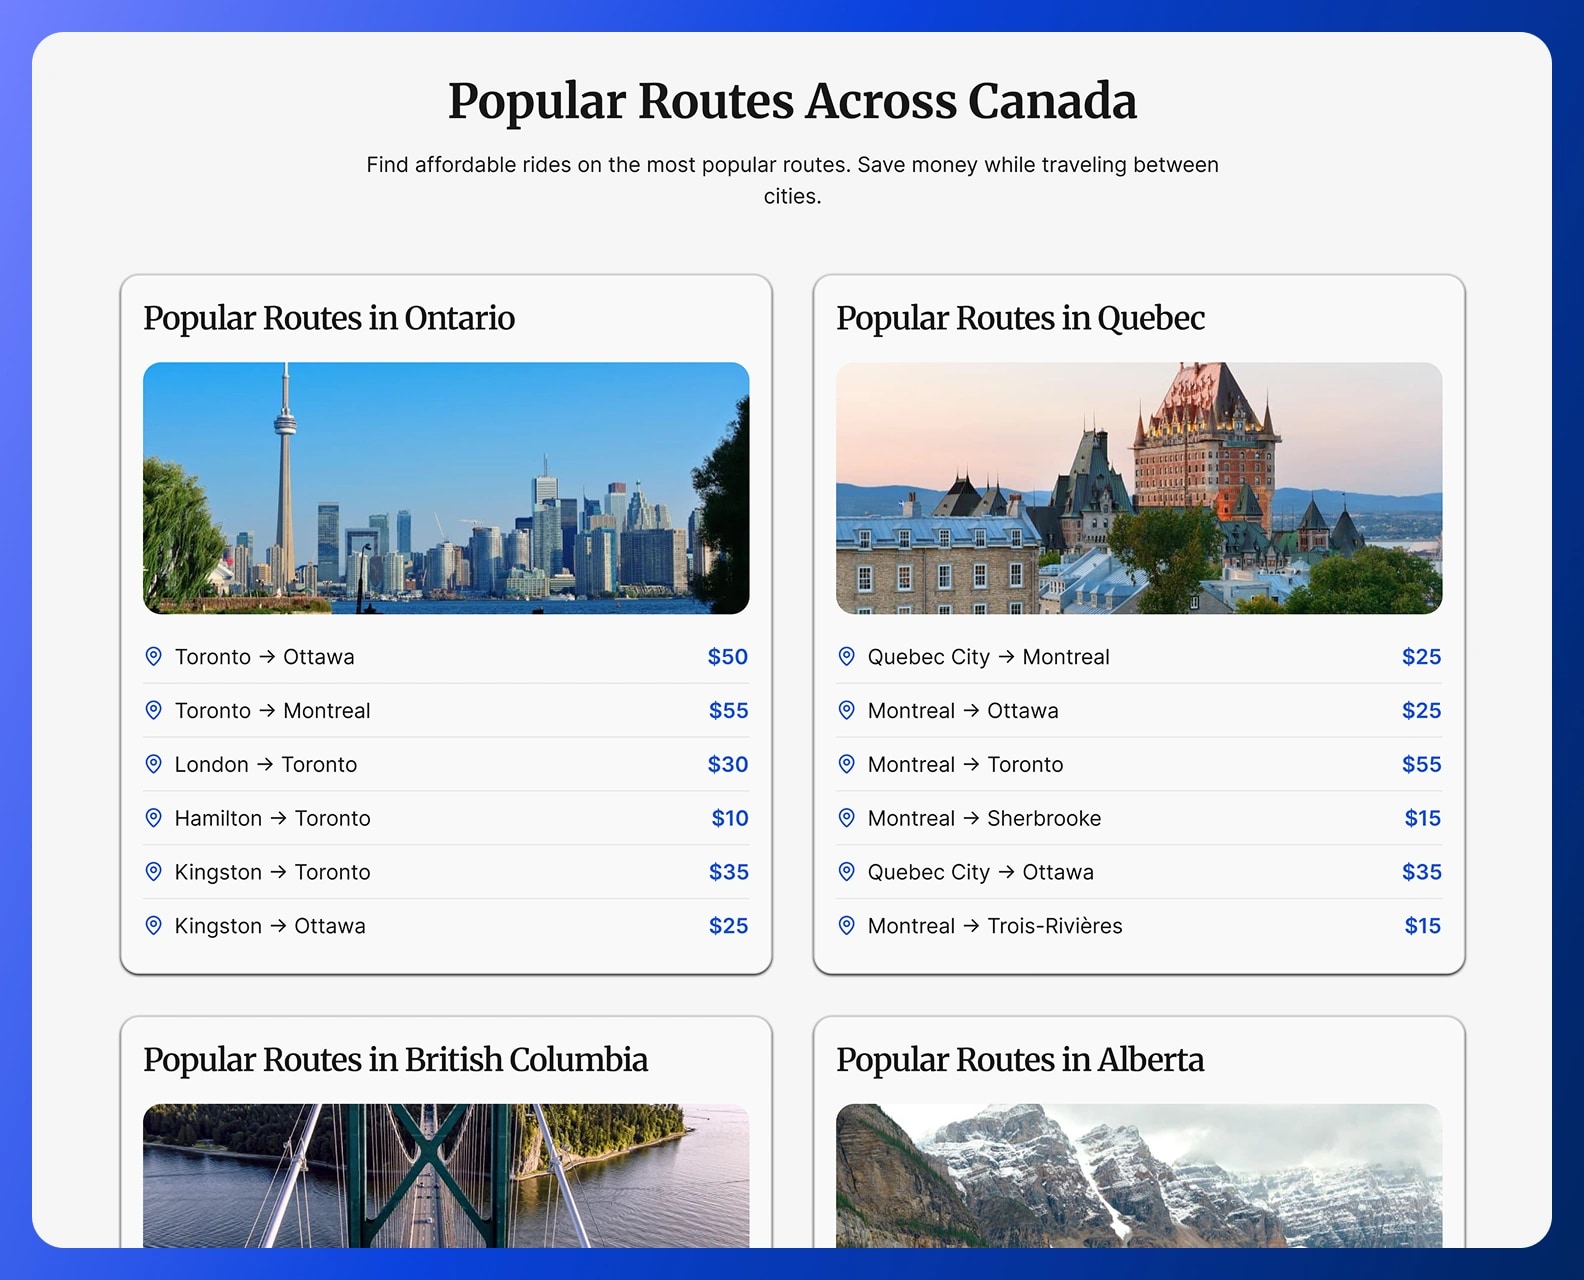Open the Montreal → Trois-Rivières route
Screen dimensions: 1584x1280
click(x=1139, y=926)
